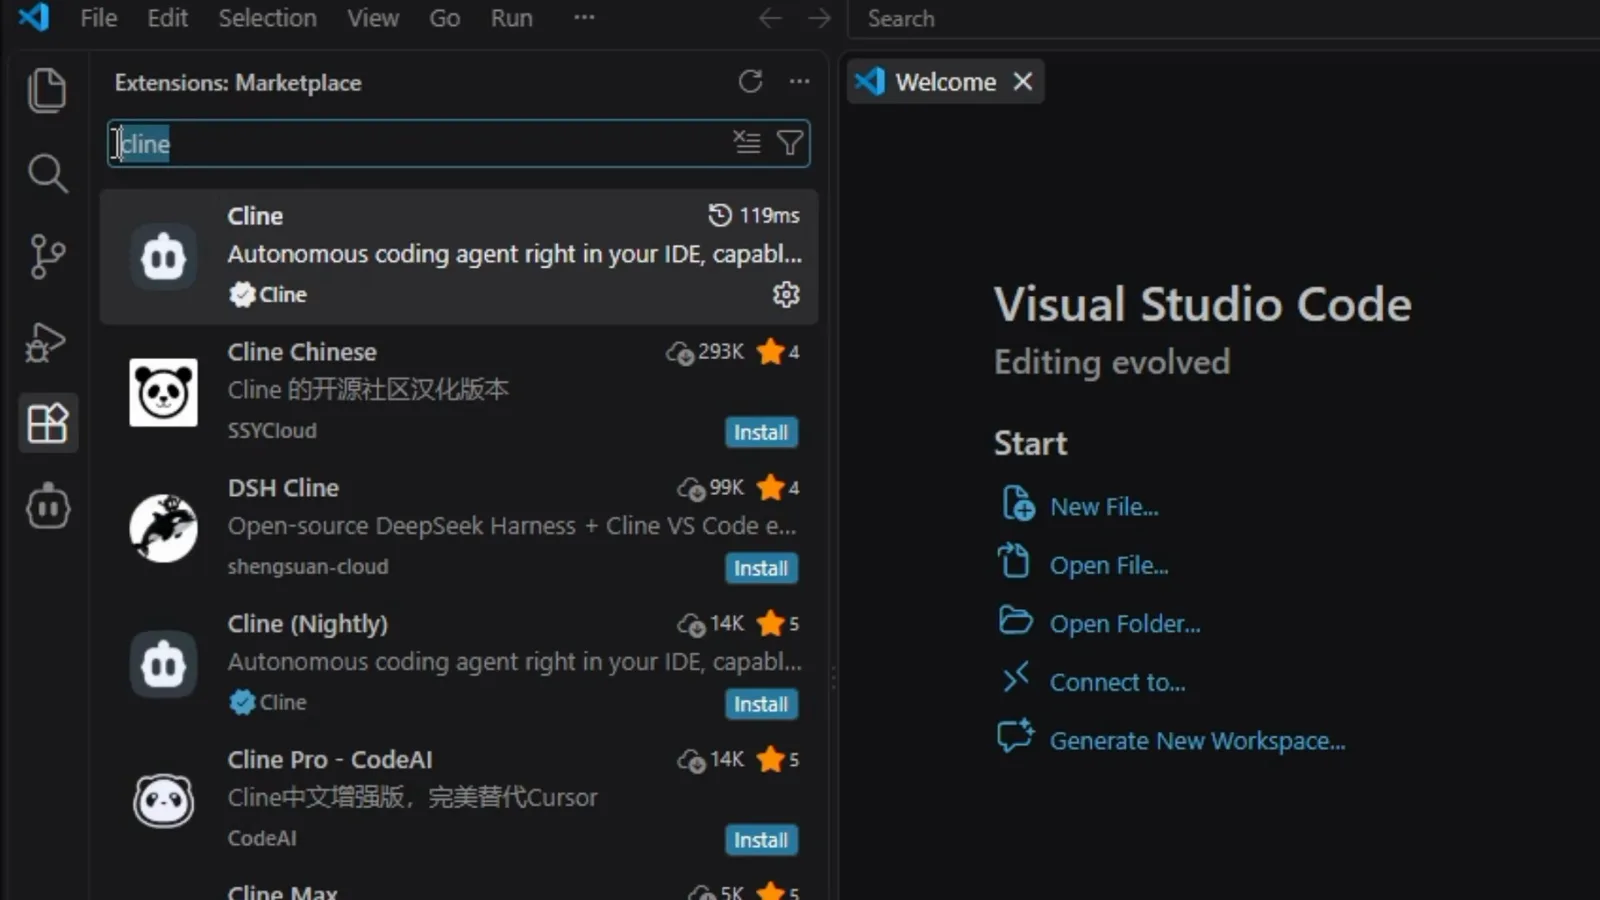The width and height of the screenshot is (1600, 900).
Task: Click the DSH Cline orca logo
Action: point(163,528)
